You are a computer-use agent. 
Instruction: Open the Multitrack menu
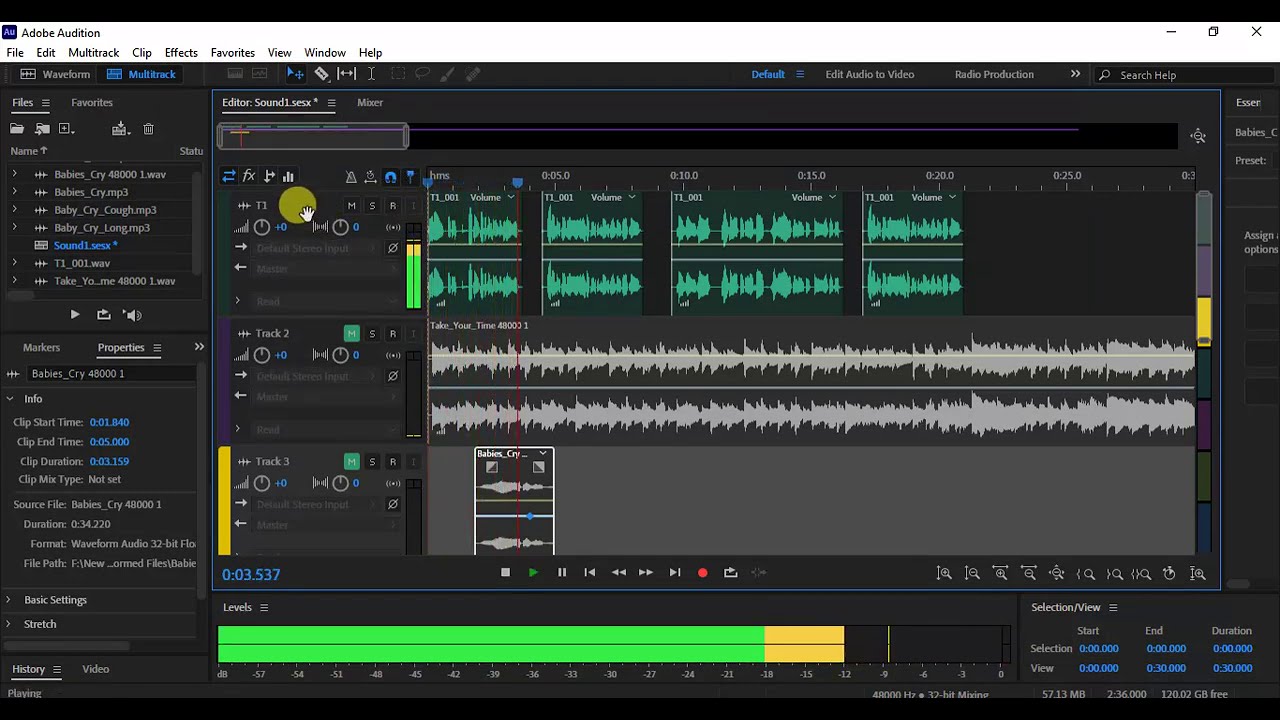coord(93,53)
